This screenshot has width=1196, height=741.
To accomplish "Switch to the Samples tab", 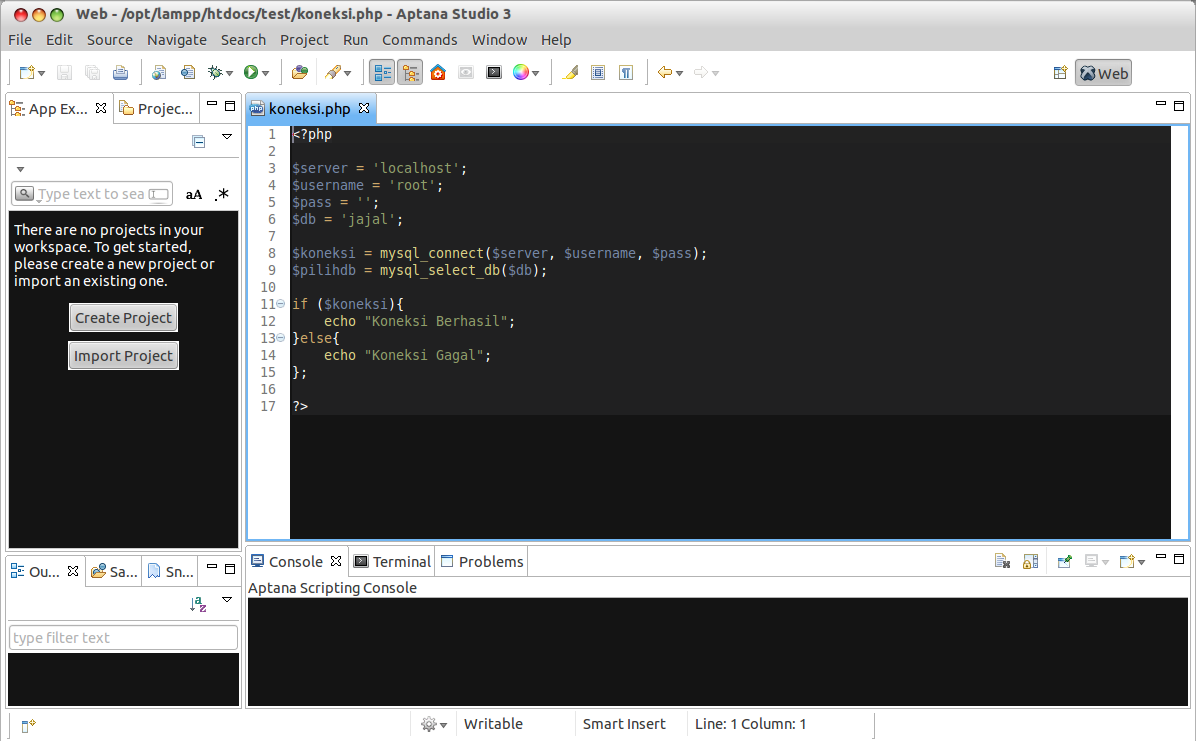I will (x=114, y=571).
